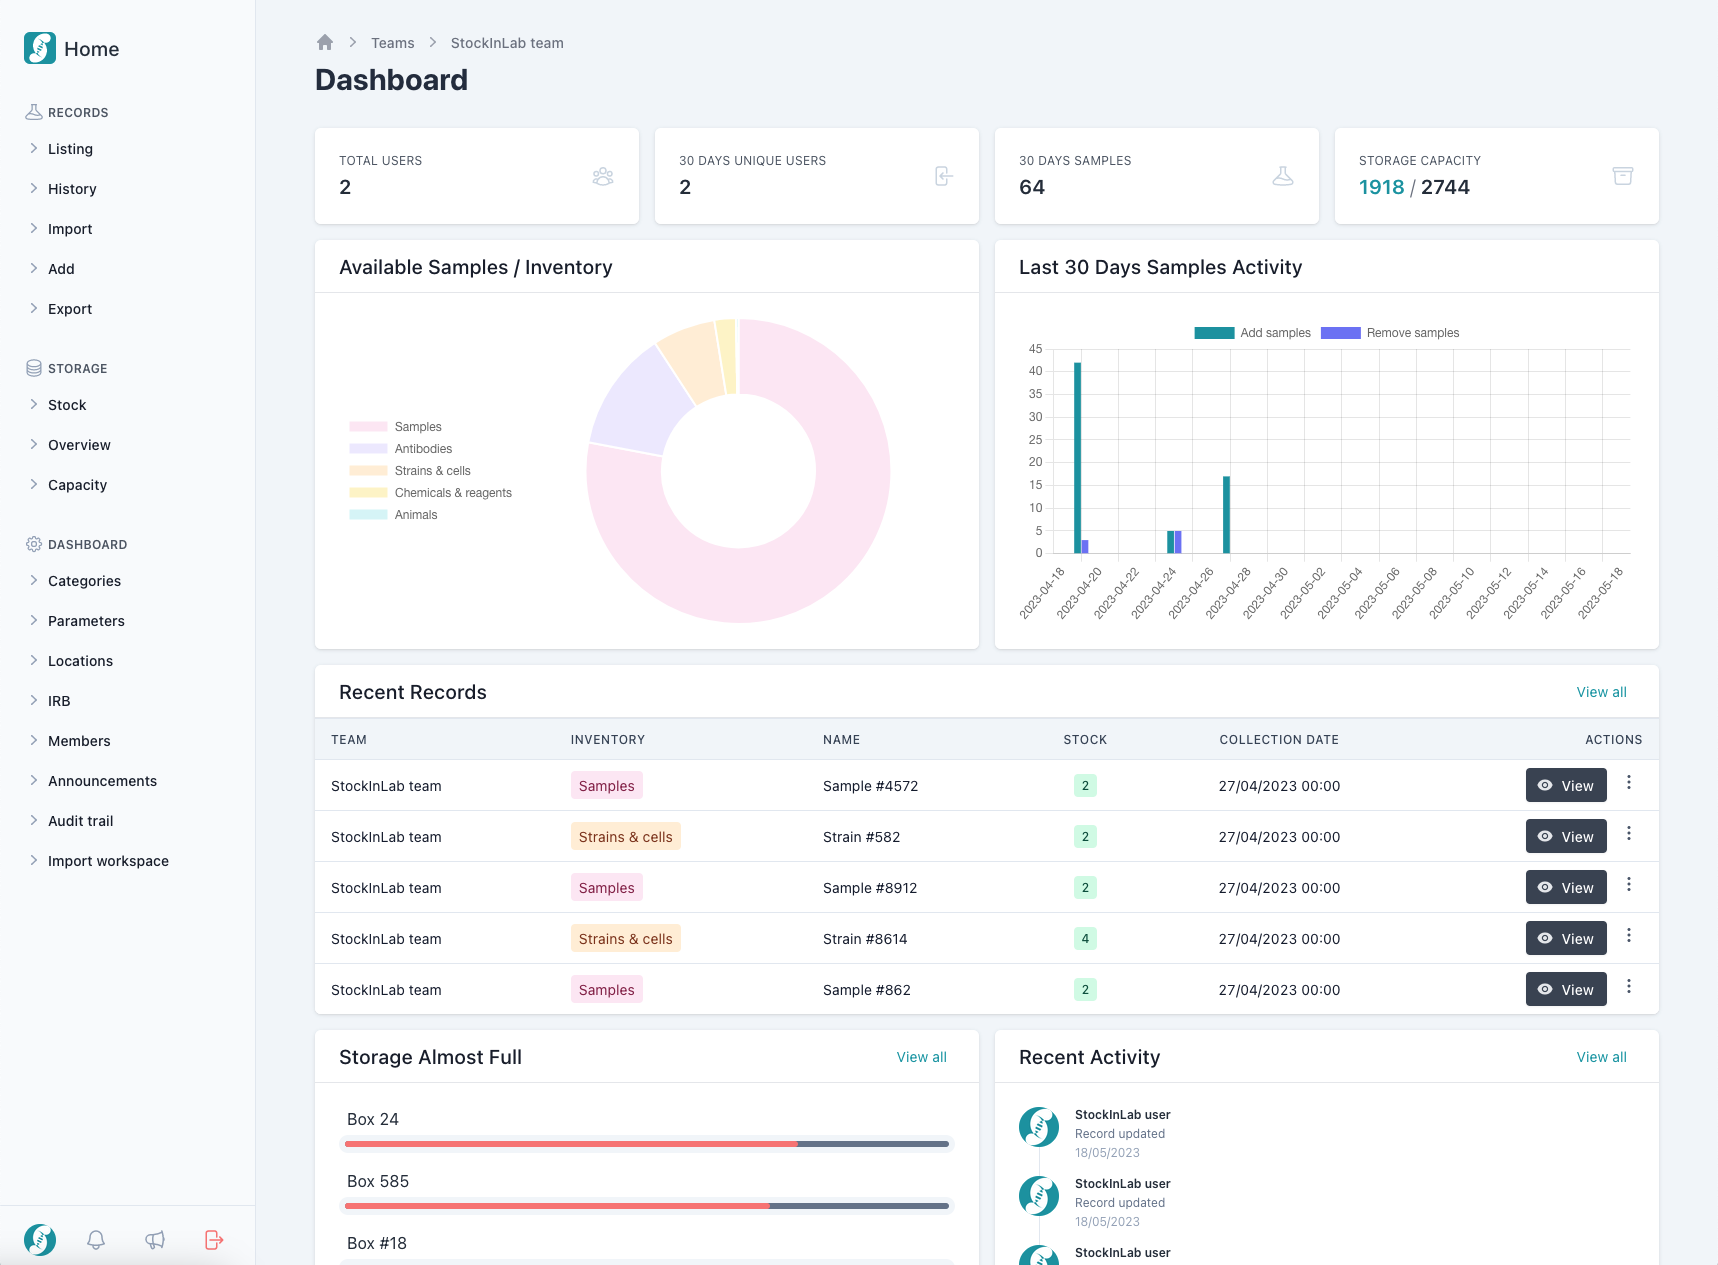This screenshot has height=1265, width=1718.
Task: View all Recent Records
Action: (1601, 692)
